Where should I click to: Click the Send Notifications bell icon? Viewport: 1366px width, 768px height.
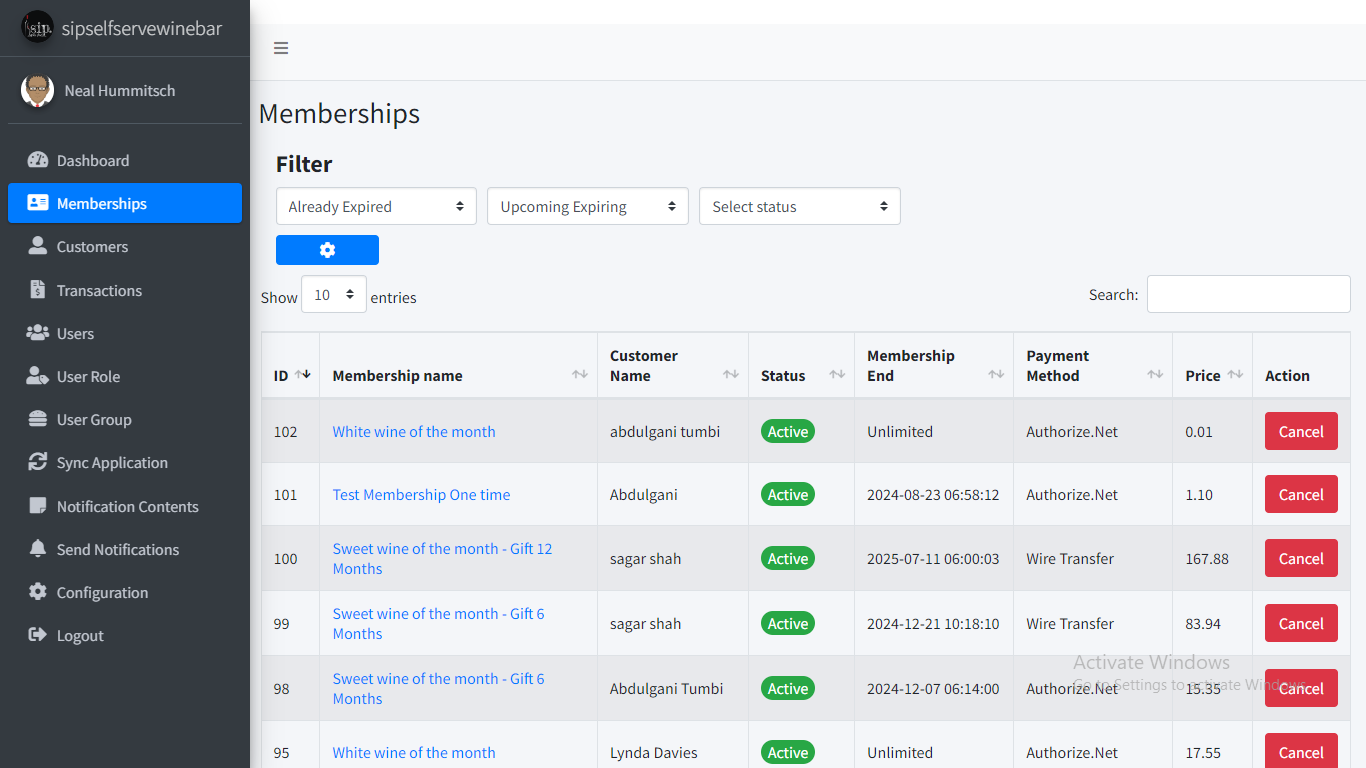click(38, 549)
